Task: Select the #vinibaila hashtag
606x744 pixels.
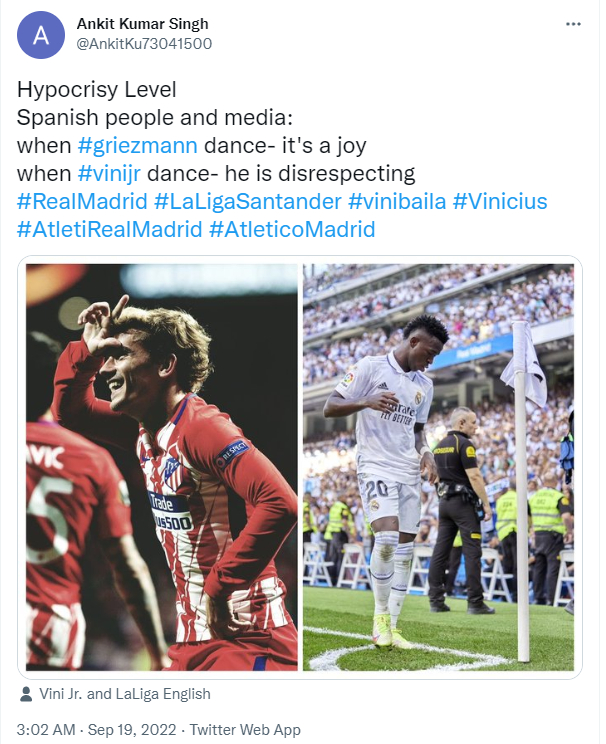Action: (x=397, y=201)
